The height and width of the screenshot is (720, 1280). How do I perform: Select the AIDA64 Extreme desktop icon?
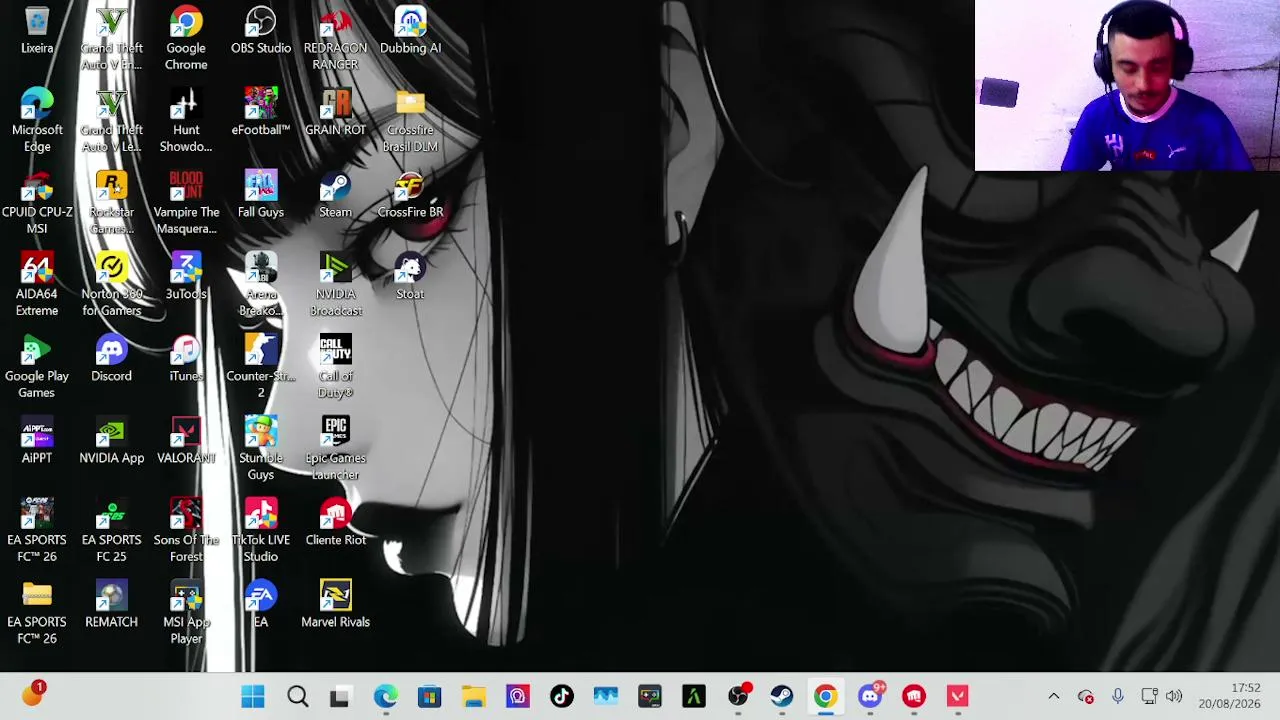click(37, 285)
